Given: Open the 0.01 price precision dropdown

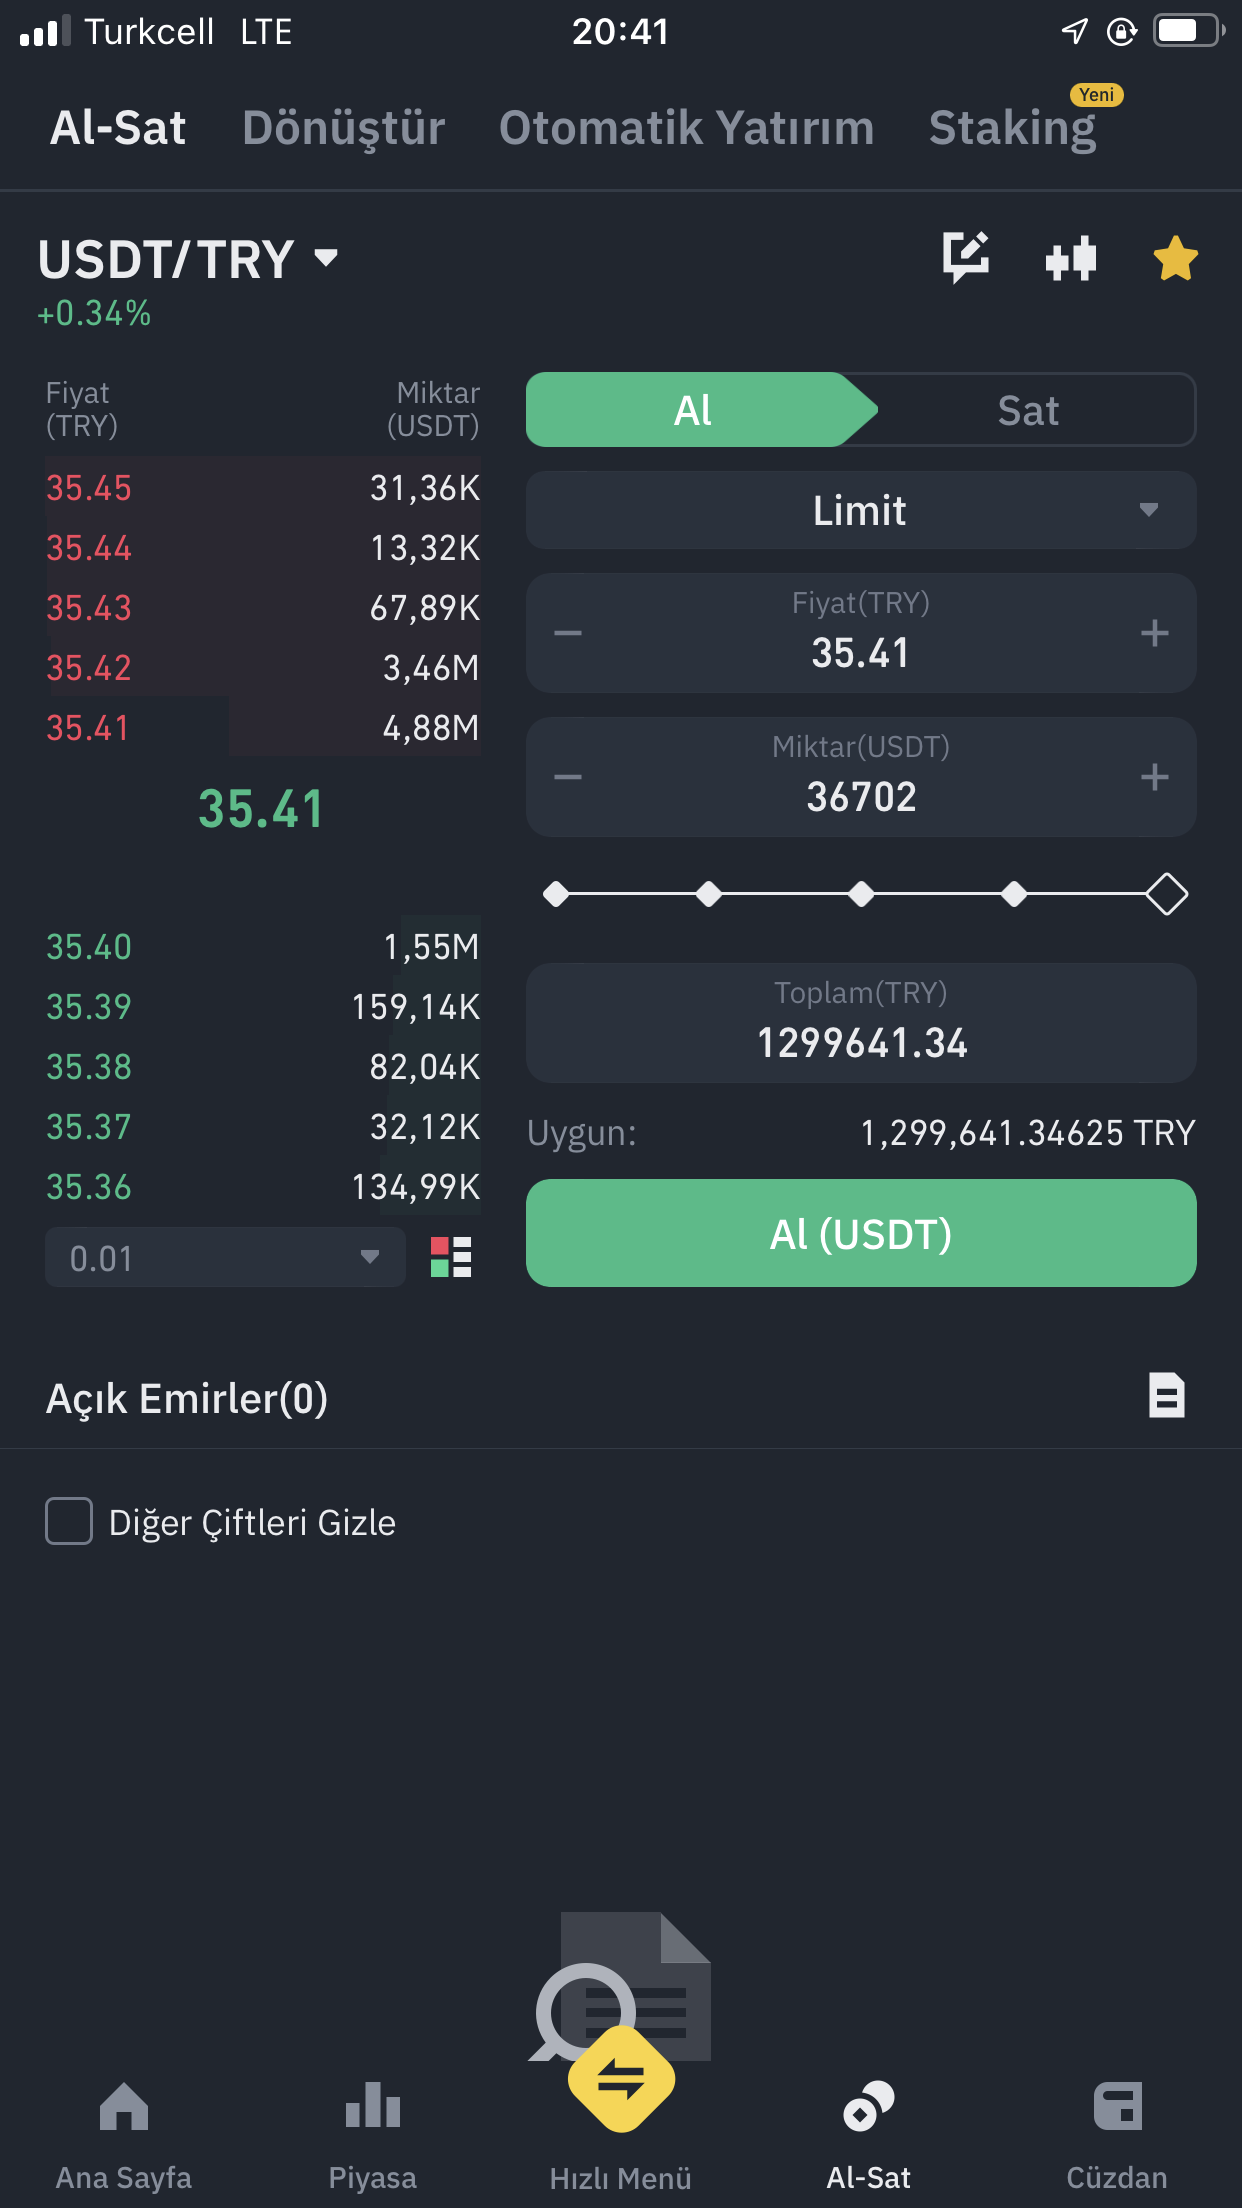Looking at the screenshot, I should [225, 1257].
